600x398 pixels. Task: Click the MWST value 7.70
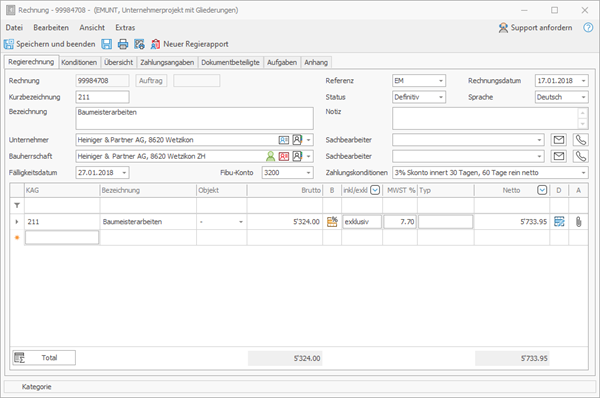pyautogui.click(x=400, y=222)
